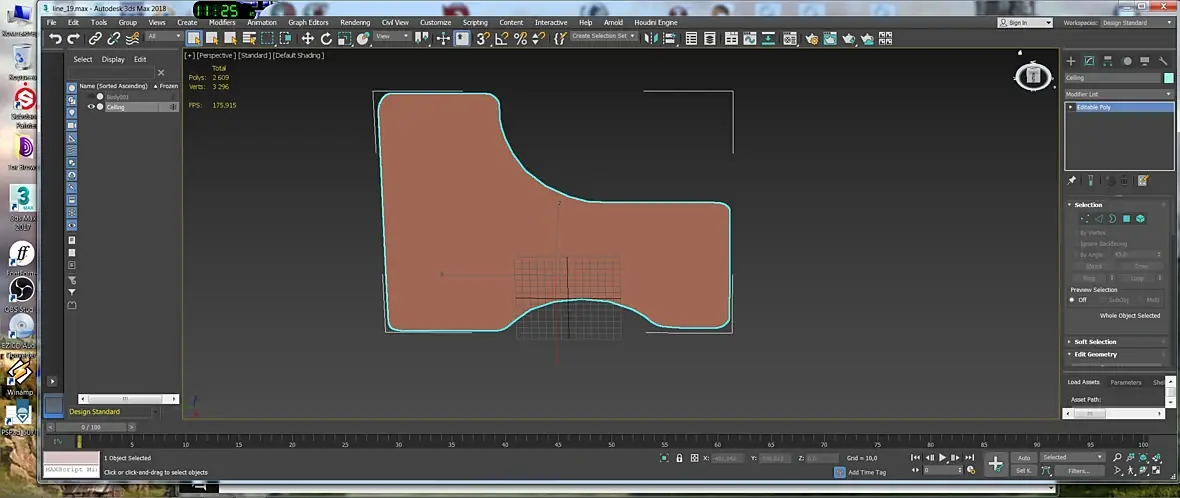This screenshot has width=1180, height=498.
Task: Click the Undo arrow in the toolbar
Action: [55, 38]
